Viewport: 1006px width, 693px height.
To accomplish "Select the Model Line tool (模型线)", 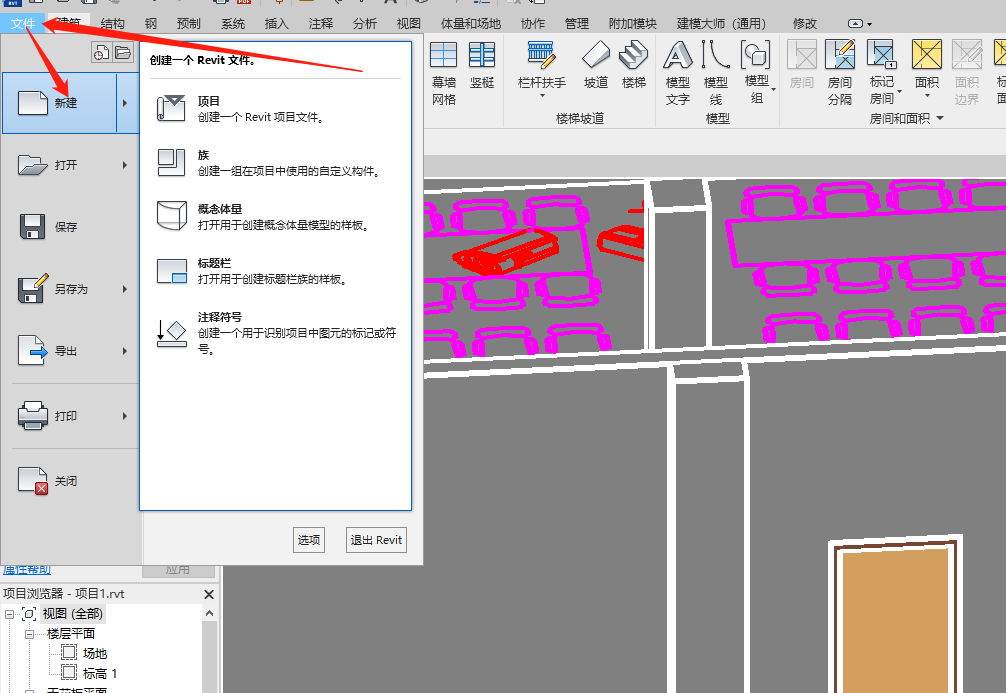I will pos(715,73).
